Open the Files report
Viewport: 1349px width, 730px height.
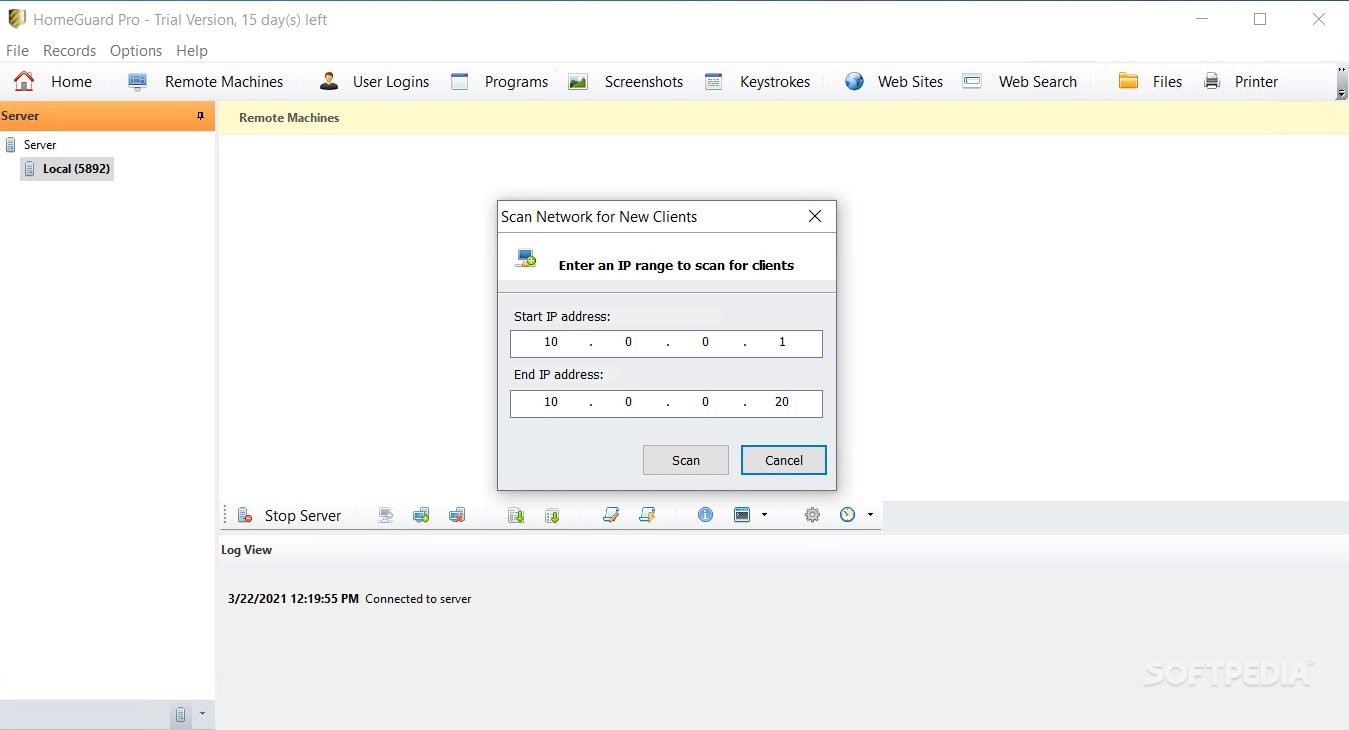click(x=1150, y=82)
